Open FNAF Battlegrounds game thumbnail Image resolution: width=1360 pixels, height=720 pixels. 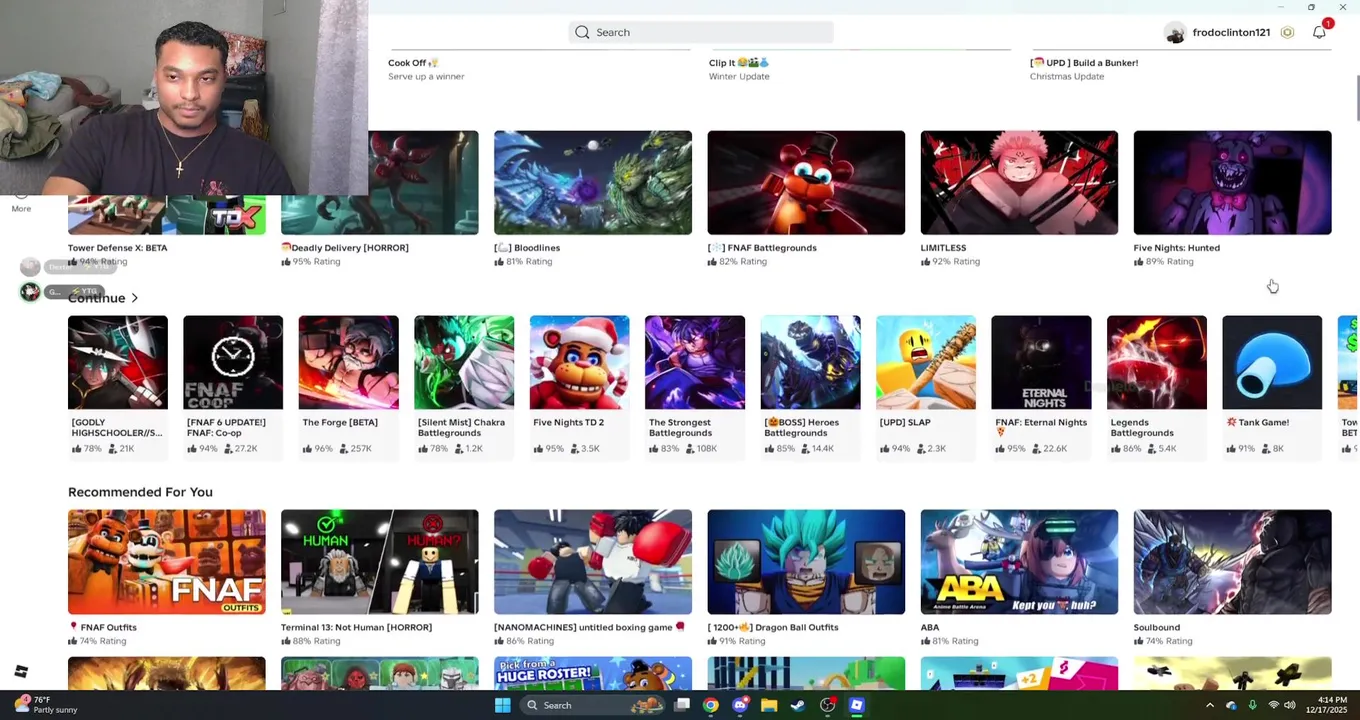(806, 183)
